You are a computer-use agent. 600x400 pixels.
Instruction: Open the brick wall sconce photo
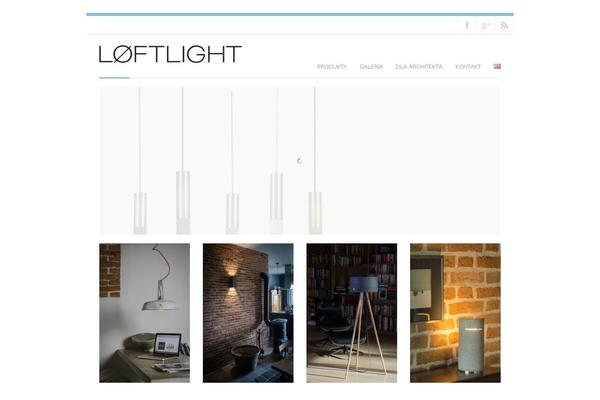pos(248,313)
